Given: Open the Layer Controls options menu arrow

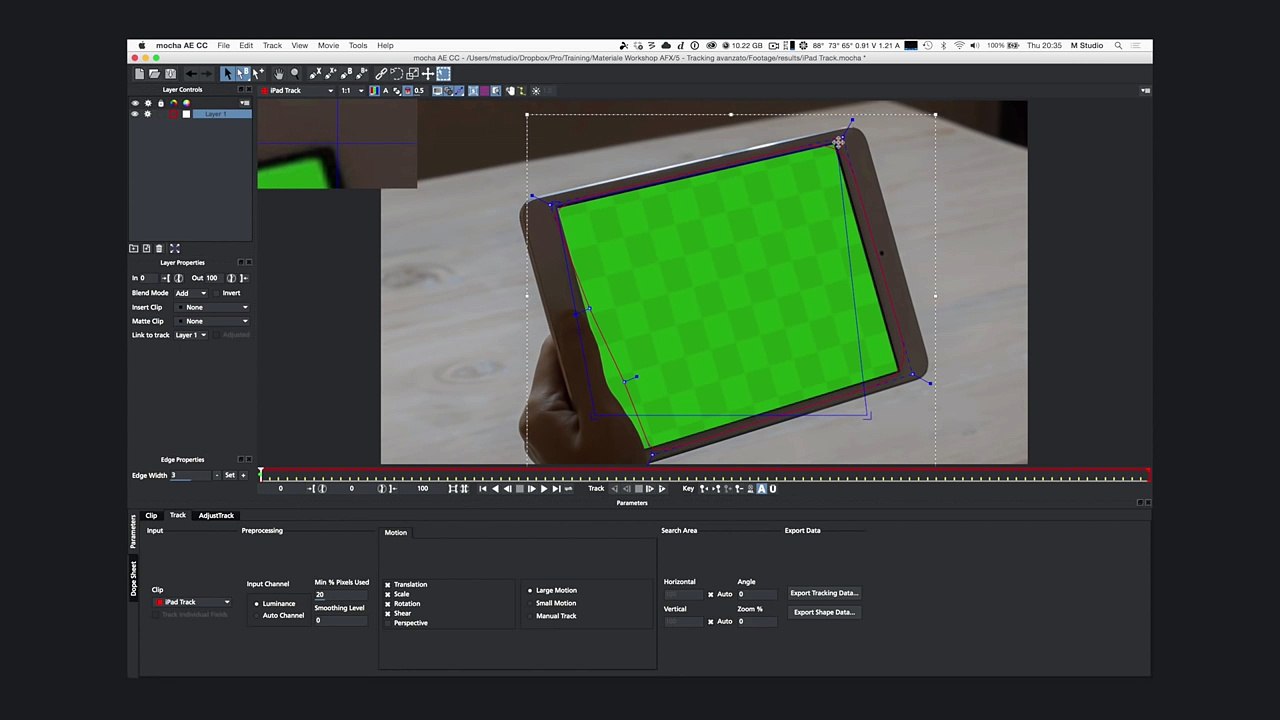Looking at the screenshot, I should (x=244, y=103).
